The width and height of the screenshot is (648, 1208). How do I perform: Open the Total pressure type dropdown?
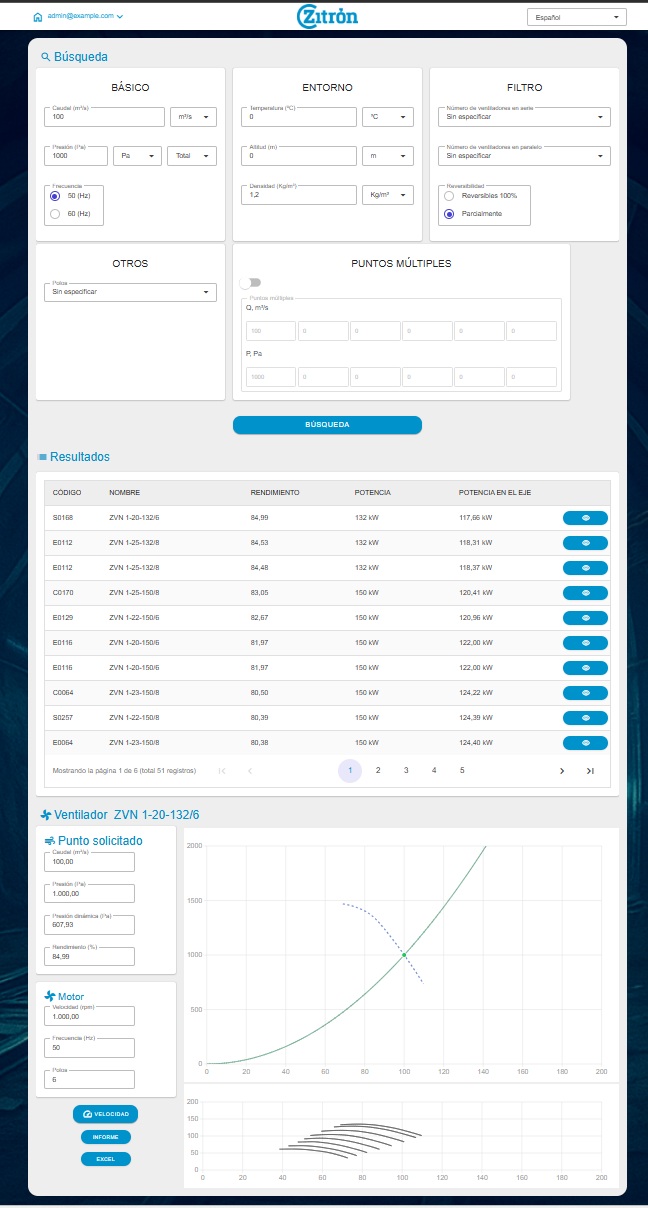pos(191,156)
